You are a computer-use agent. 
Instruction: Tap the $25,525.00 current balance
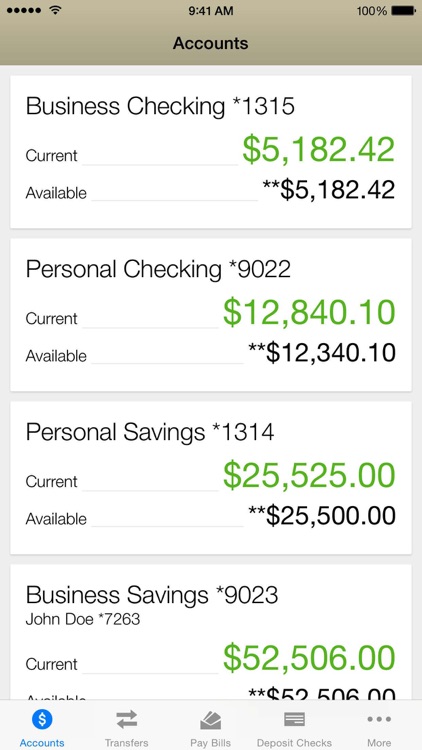point(309,476)
